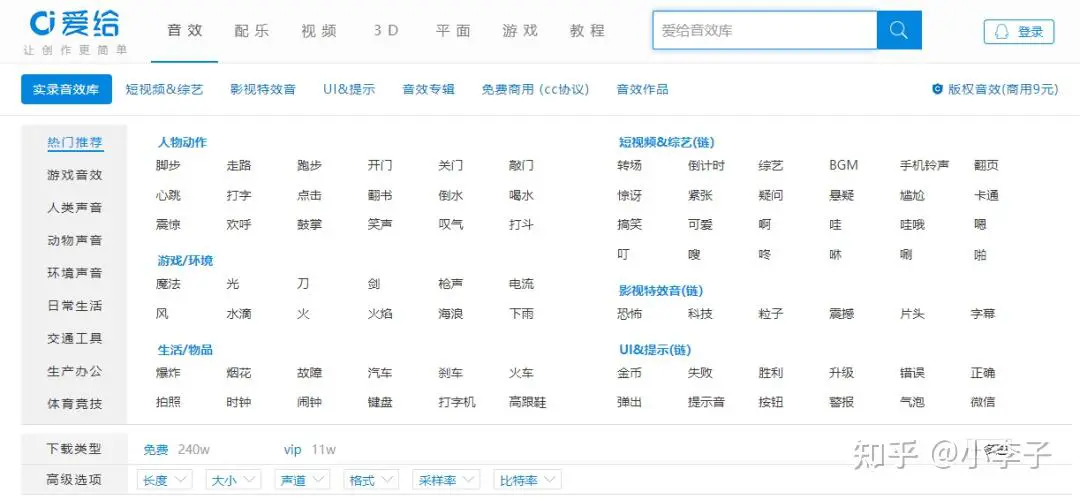Click in the 爱给音效库 search field
Viewport: 1080px width, 500px height.
pyautogui.click(x=765, y=30)
